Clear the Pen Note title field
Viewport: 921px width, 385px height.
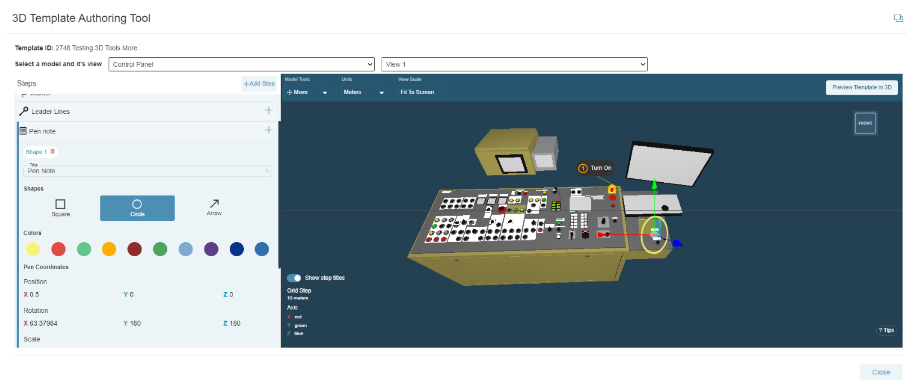(268, 171)
